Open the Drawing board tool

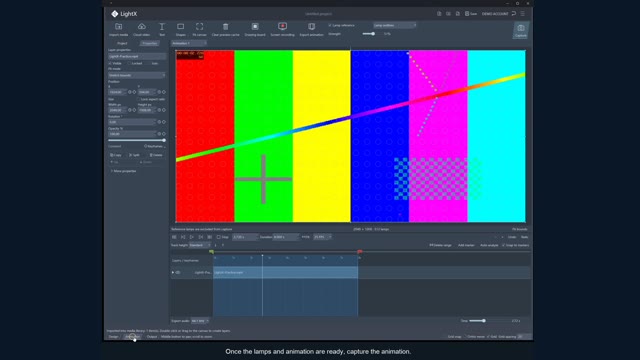pyautogui.click(x=255, y=29)
